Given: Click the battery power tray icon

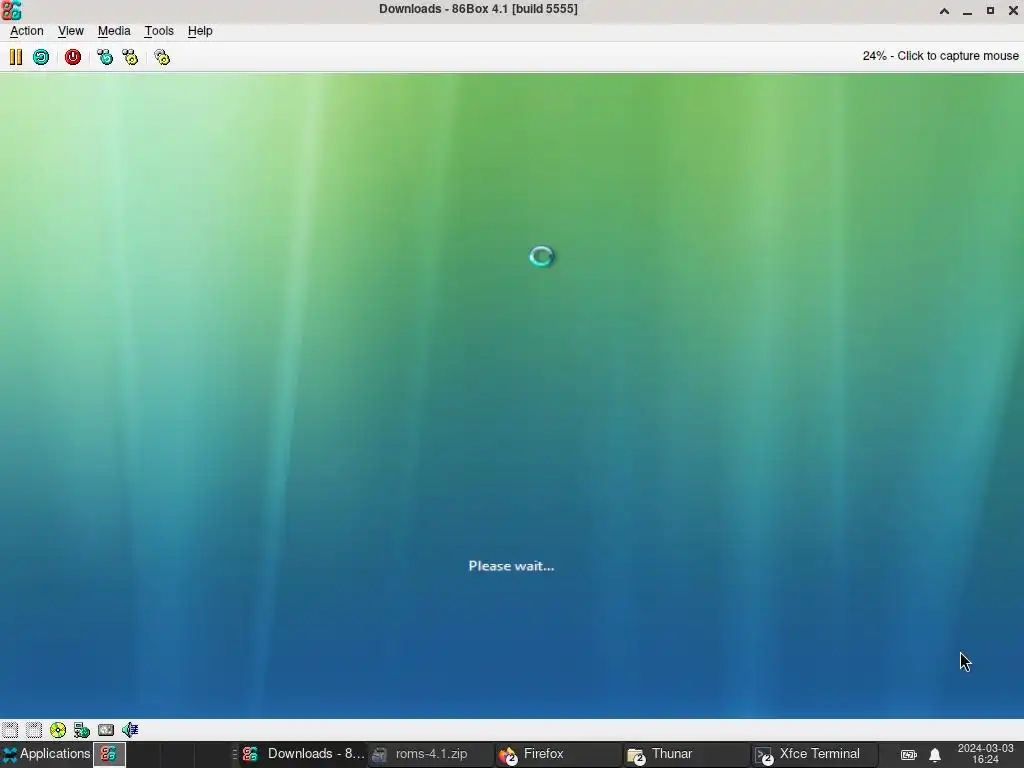Looking at the screenshot, I should (908, 755).
